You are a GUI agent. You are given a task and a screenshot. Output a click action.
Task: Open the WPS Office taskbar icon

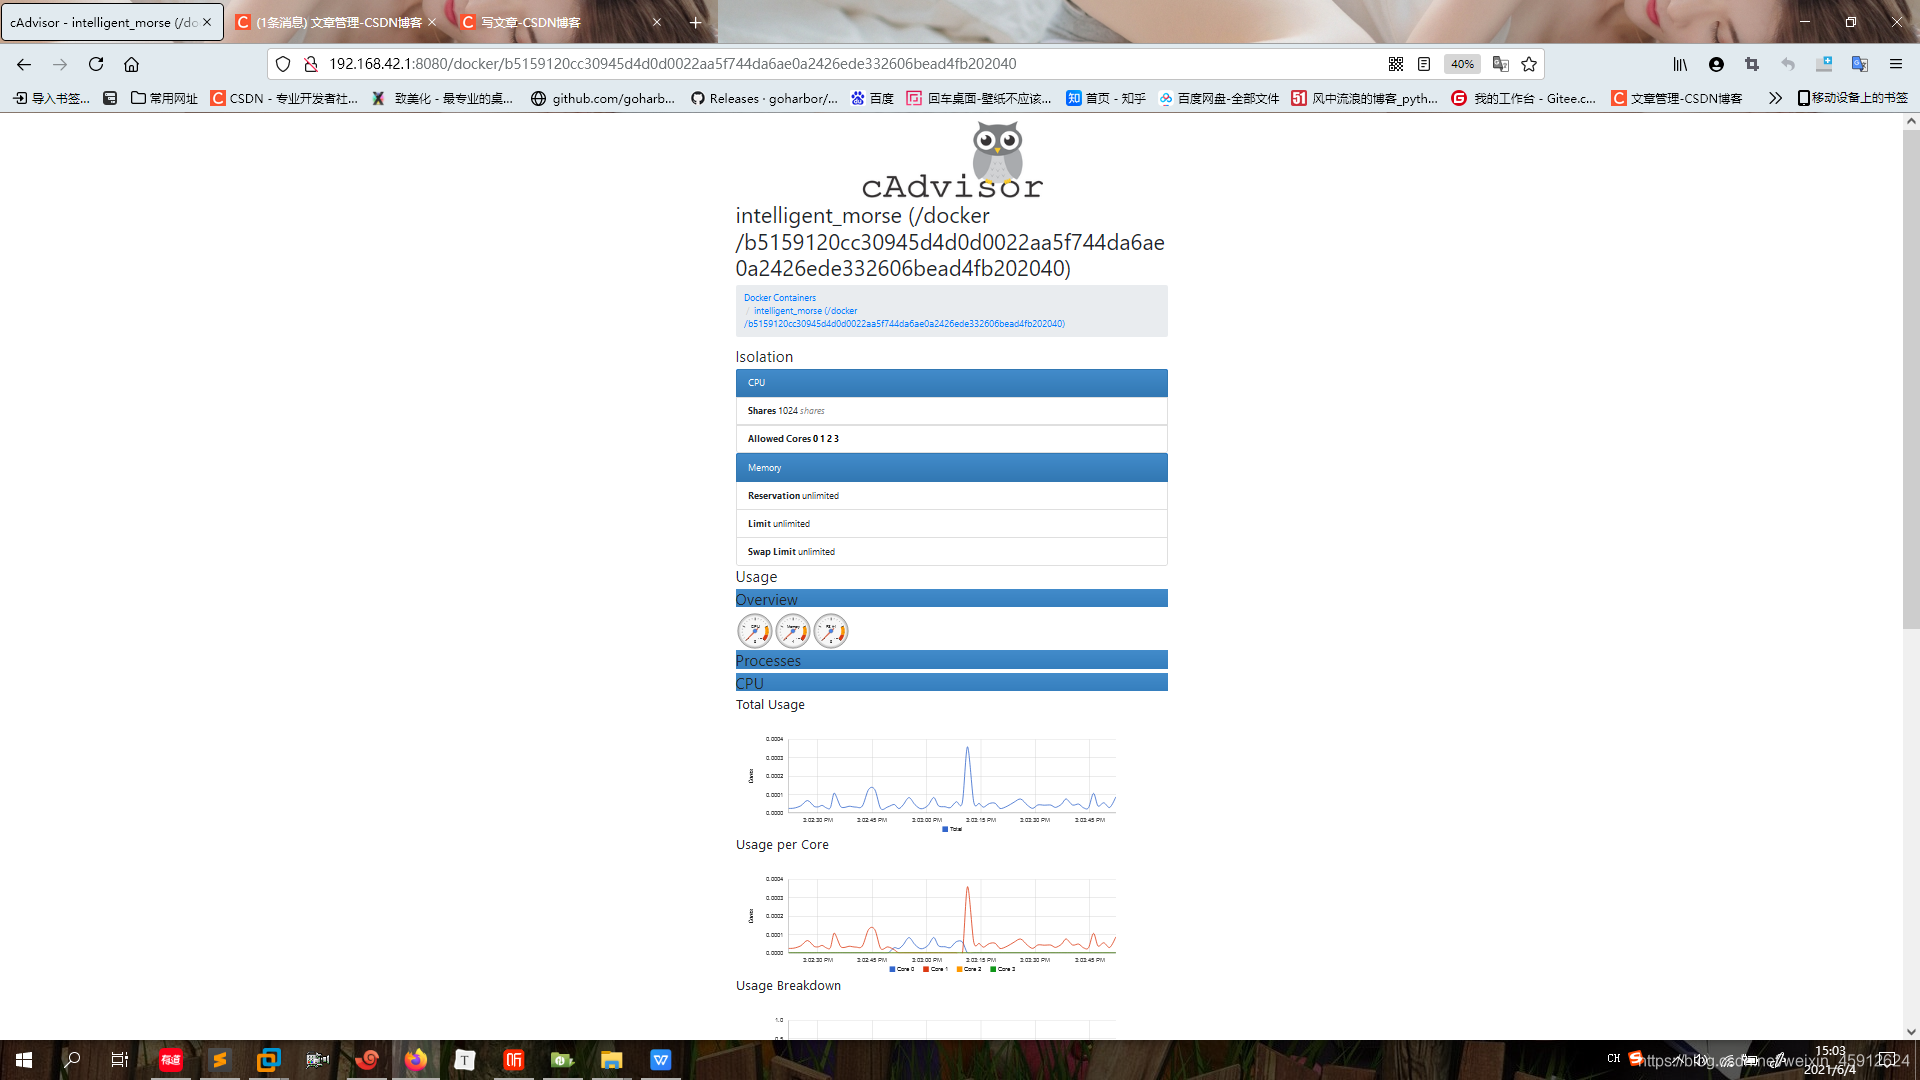pos(661,1060)
